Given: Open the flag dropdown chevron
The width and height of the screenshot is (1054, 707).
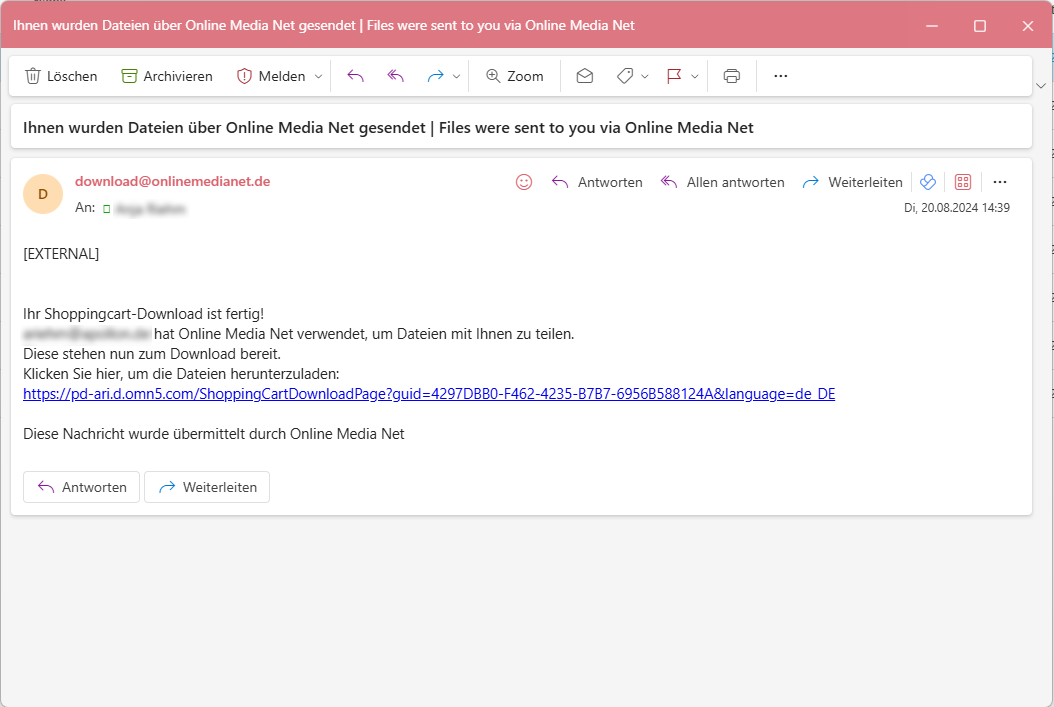Looking at the screenshot, I should click(695, 75).
